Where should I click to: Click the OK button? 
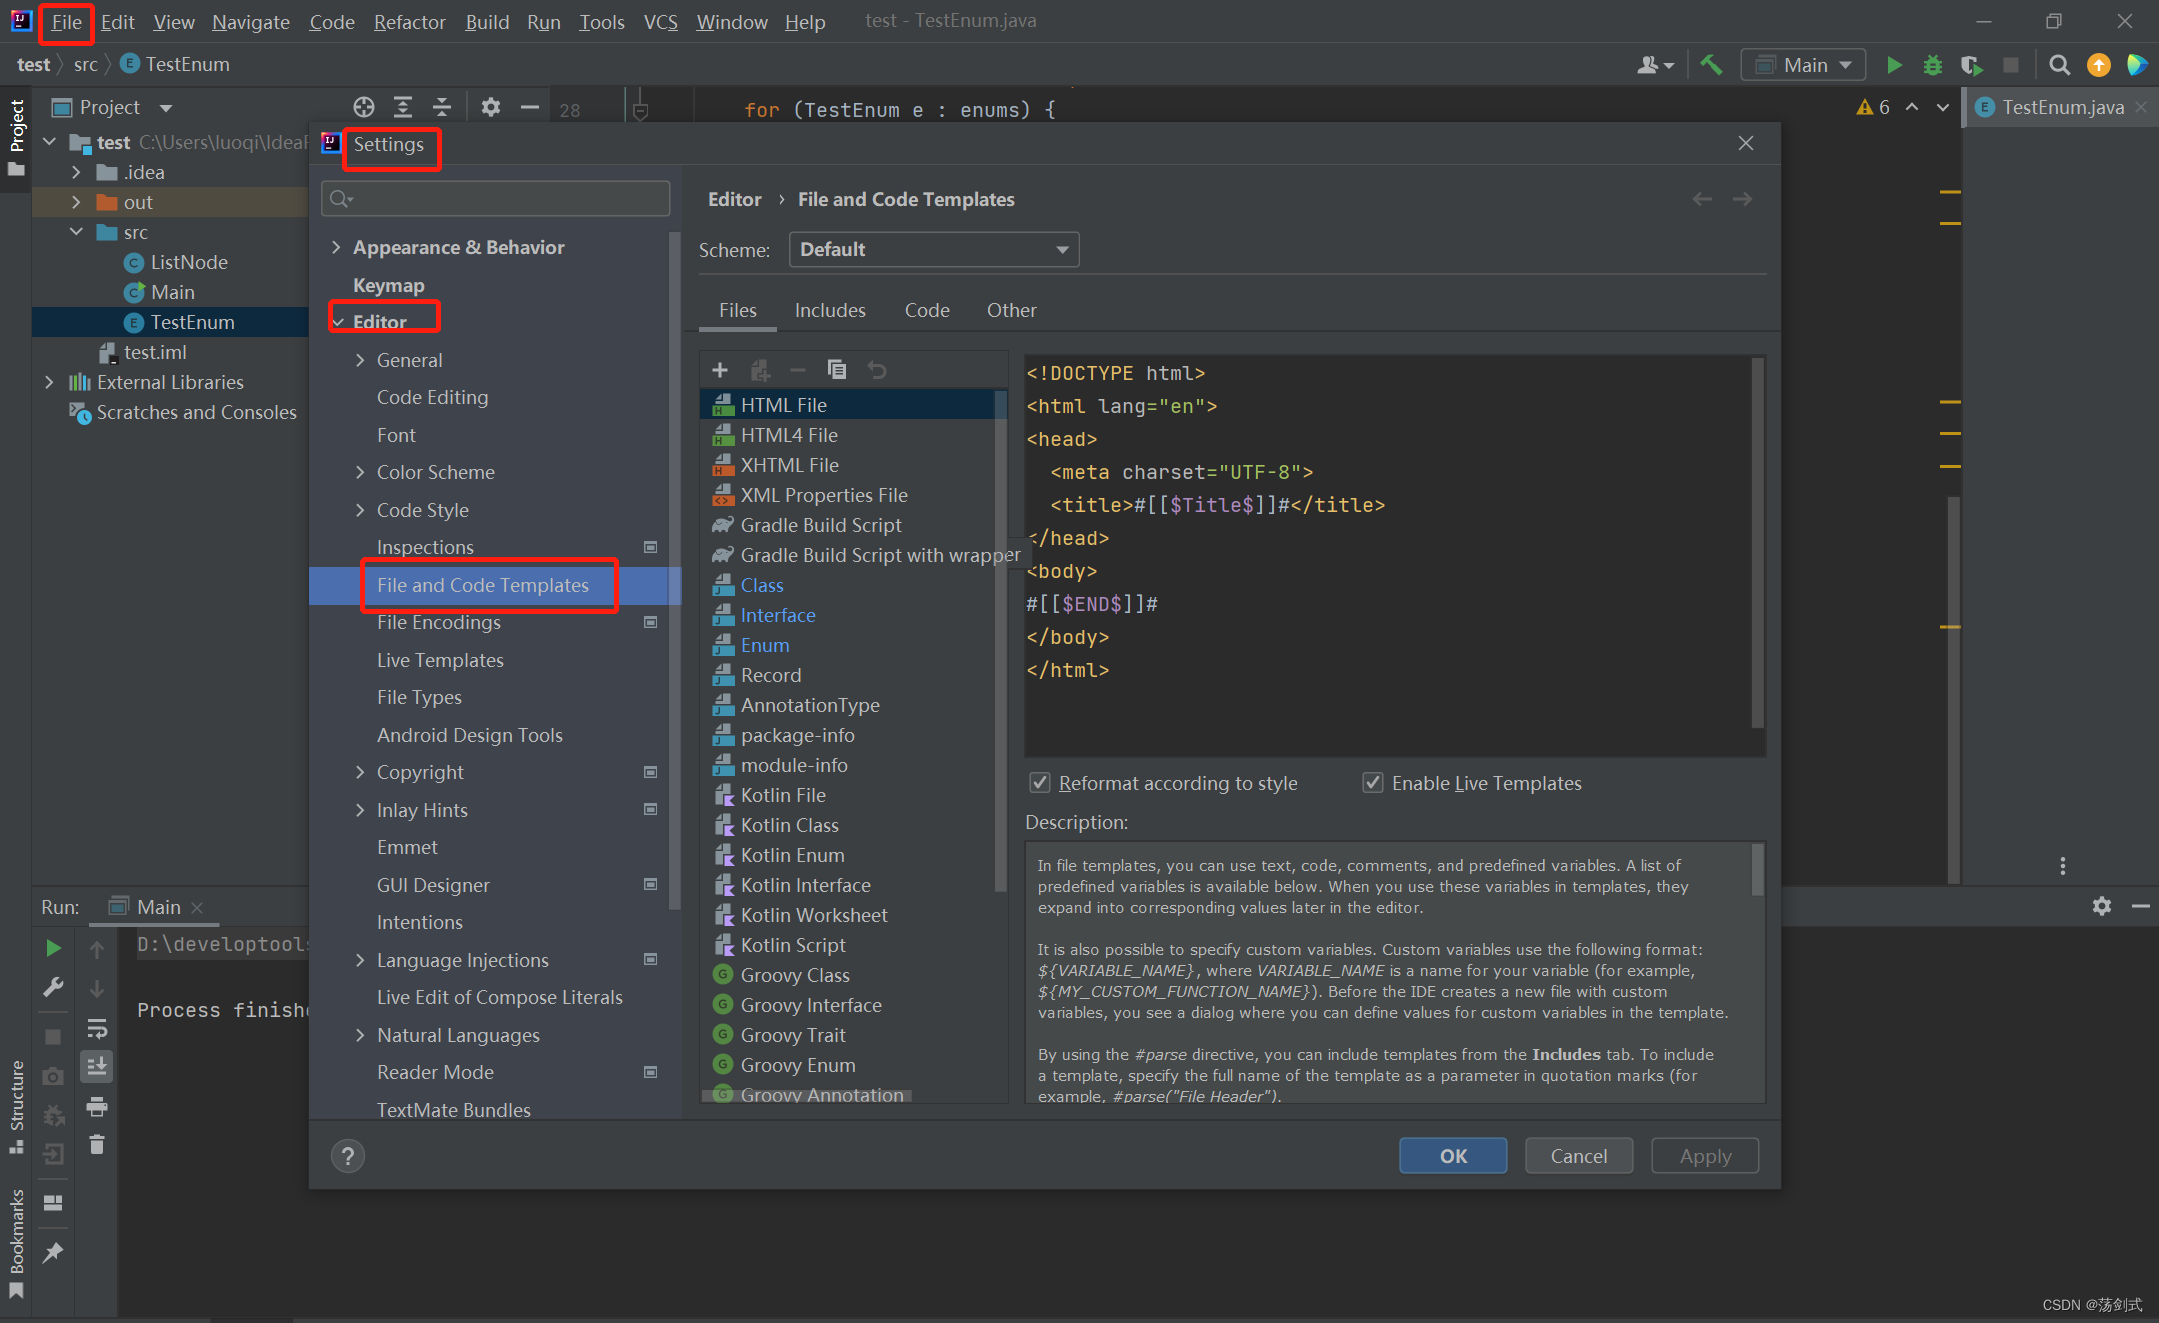(1453, 1156)
